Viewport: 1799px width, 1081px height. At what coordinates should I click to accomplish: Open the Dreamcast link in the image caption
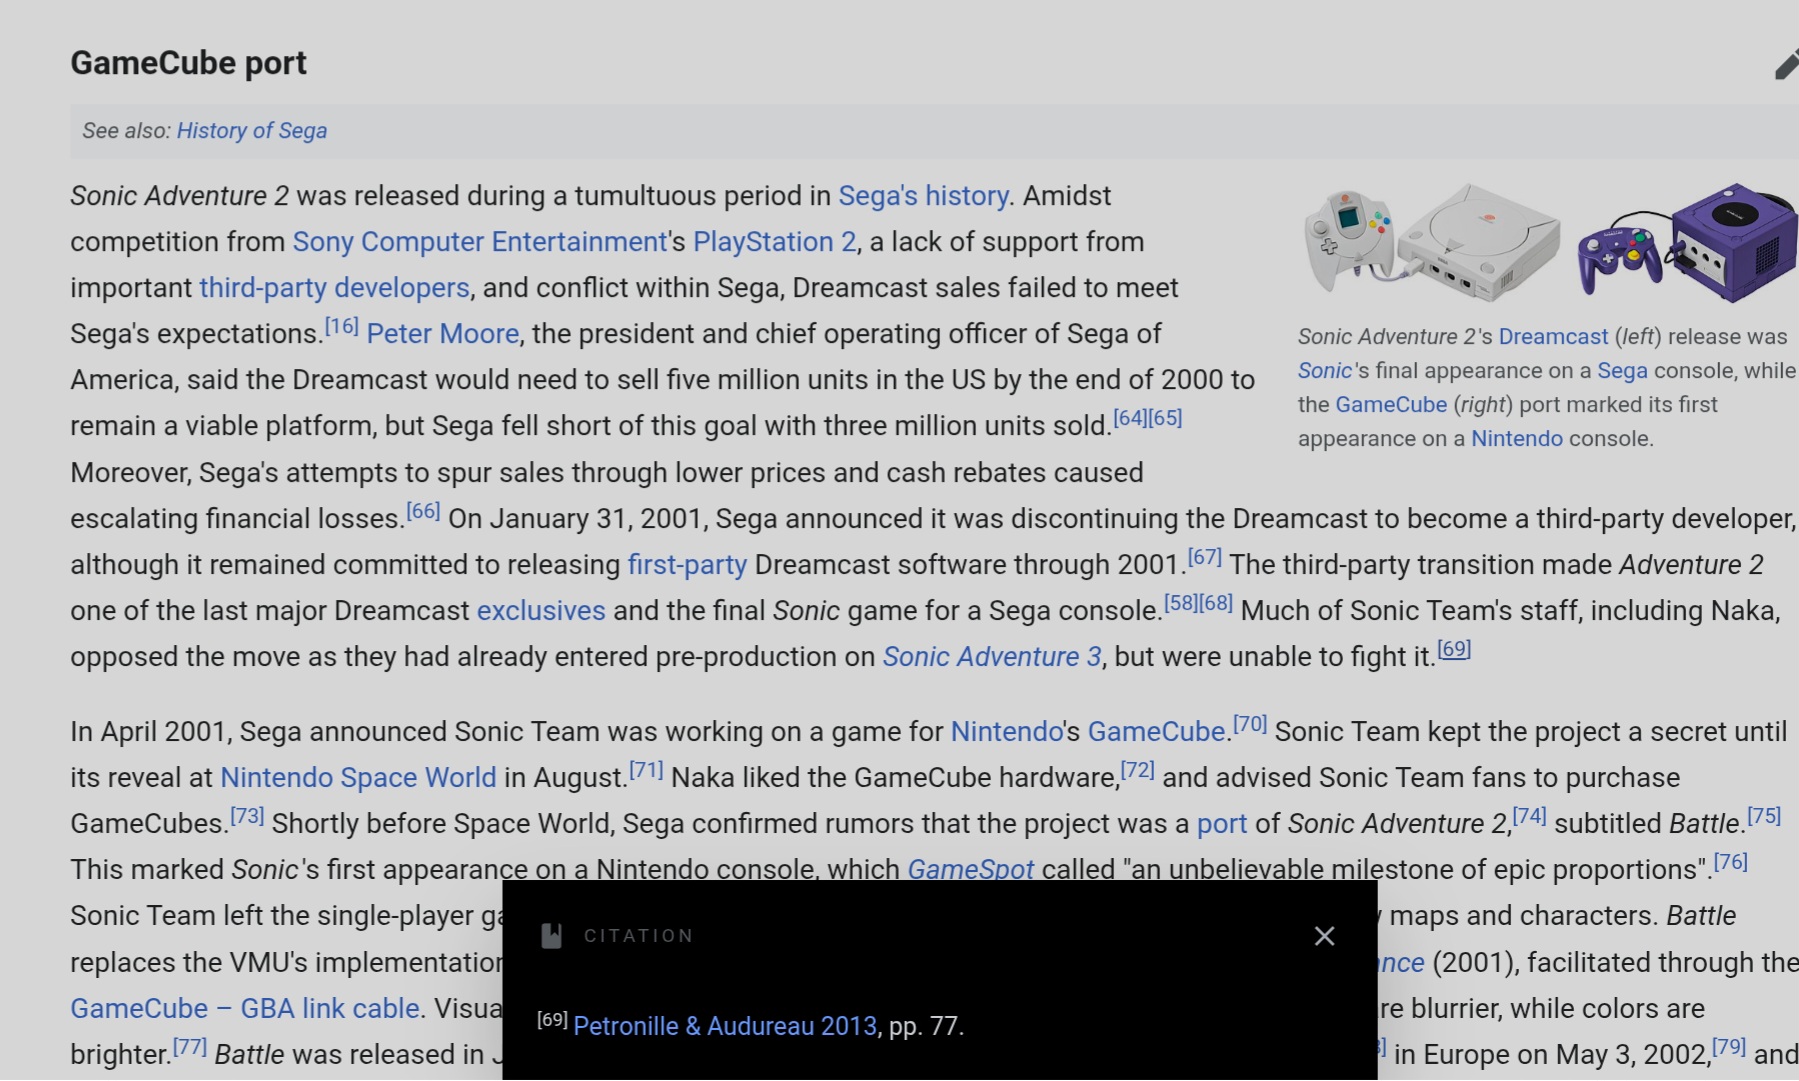click(x=1553, y=337)
